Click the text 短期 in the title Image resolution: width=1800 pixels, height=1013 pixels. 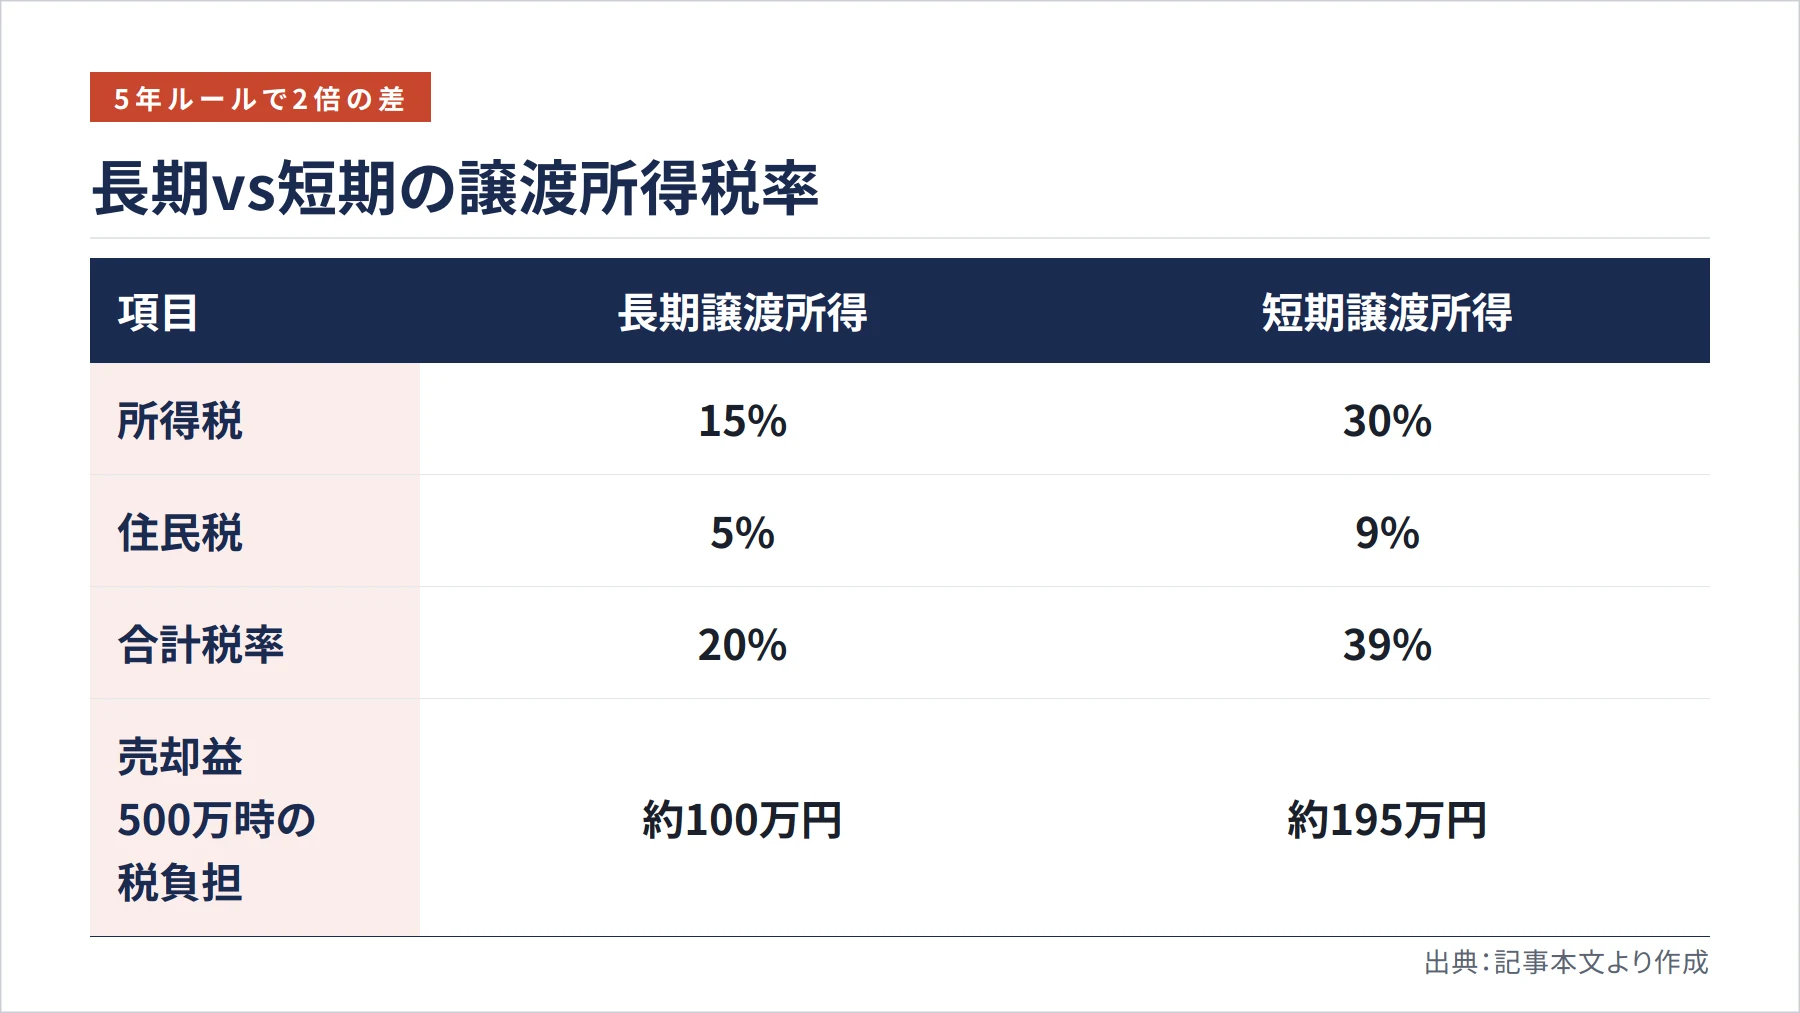[x=336, y=188]
